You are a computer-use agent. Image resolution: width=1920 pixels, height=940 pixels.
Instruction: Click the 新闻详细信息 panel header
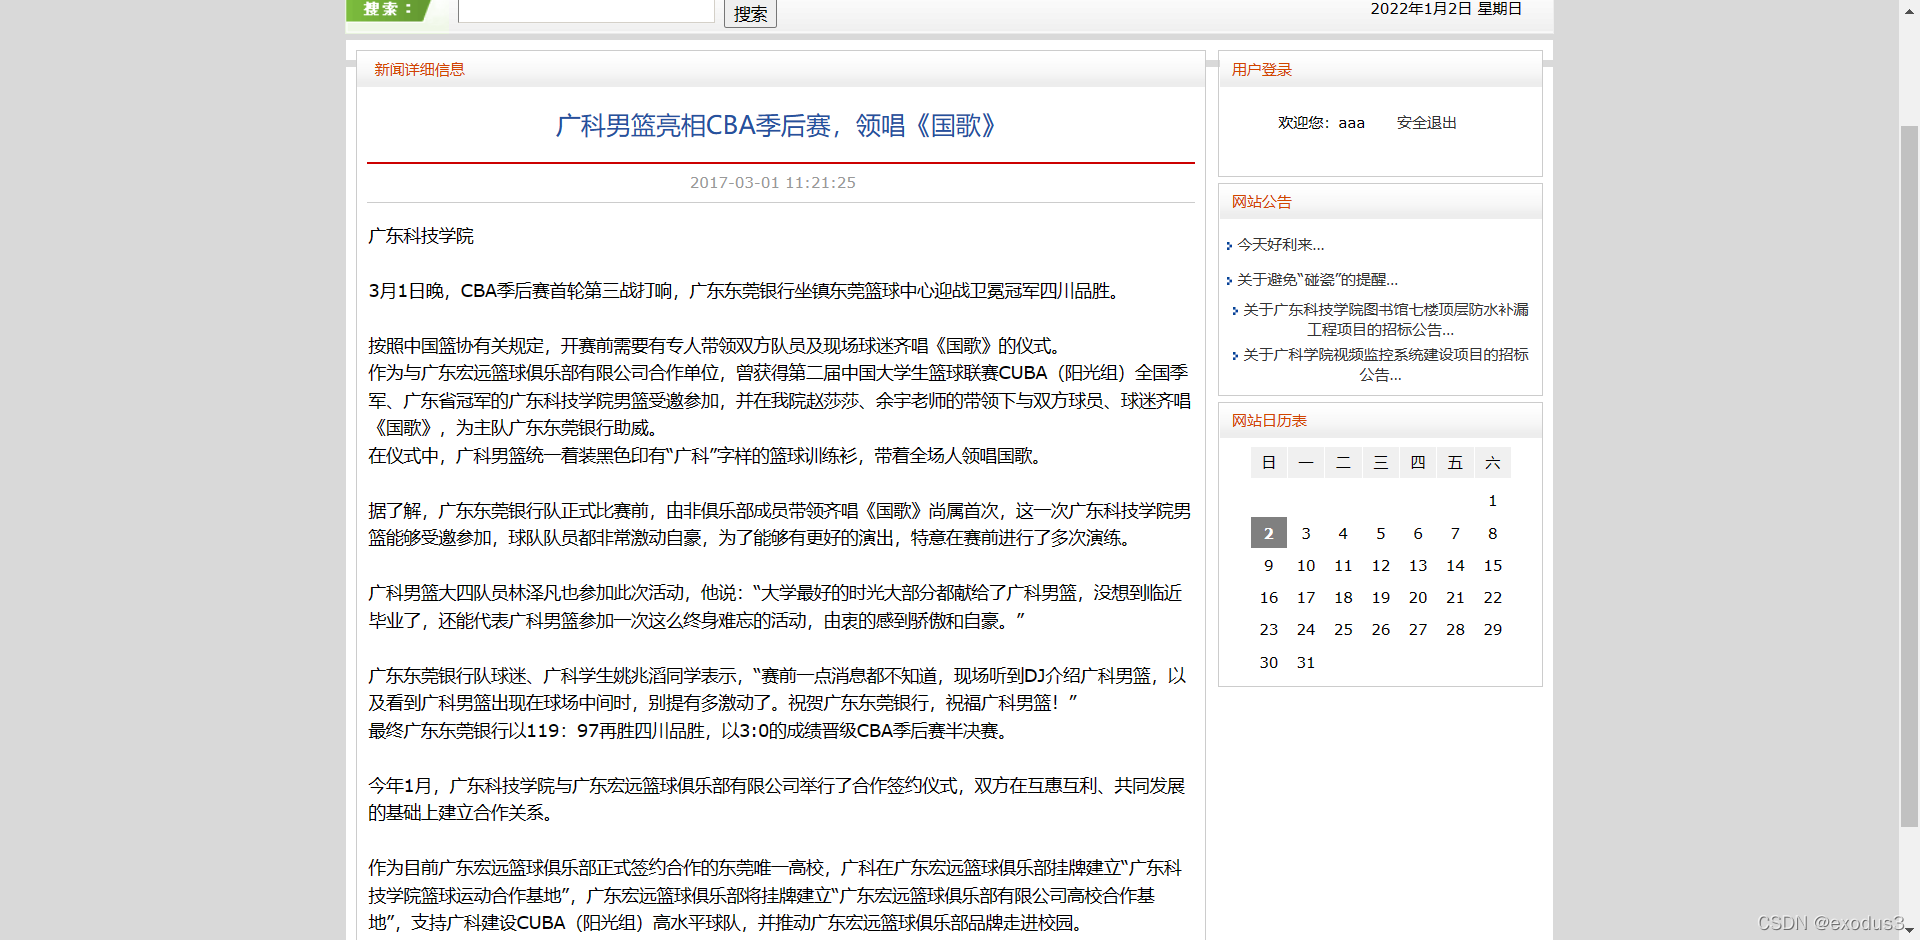tap(419, 70)
